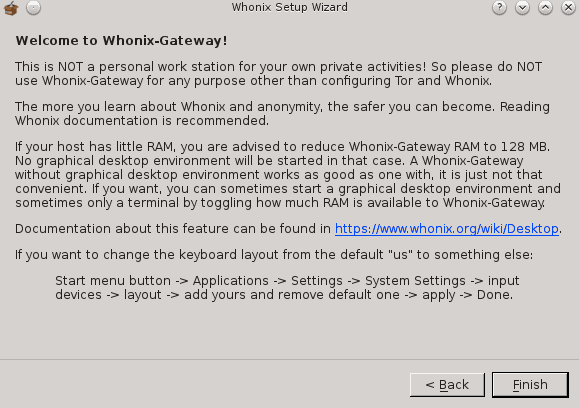Maximize the wizard using the up-chevron button
Viewport: 579px width, 408px height.
tap(545, 8)
